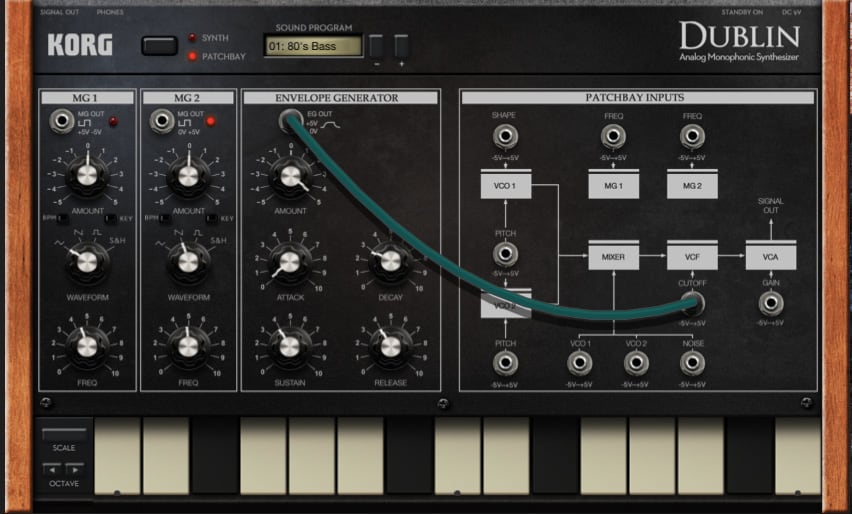Click the envelope RELEASE knob
The width and height of the screenshot is (852, 514).
point(390,347)
